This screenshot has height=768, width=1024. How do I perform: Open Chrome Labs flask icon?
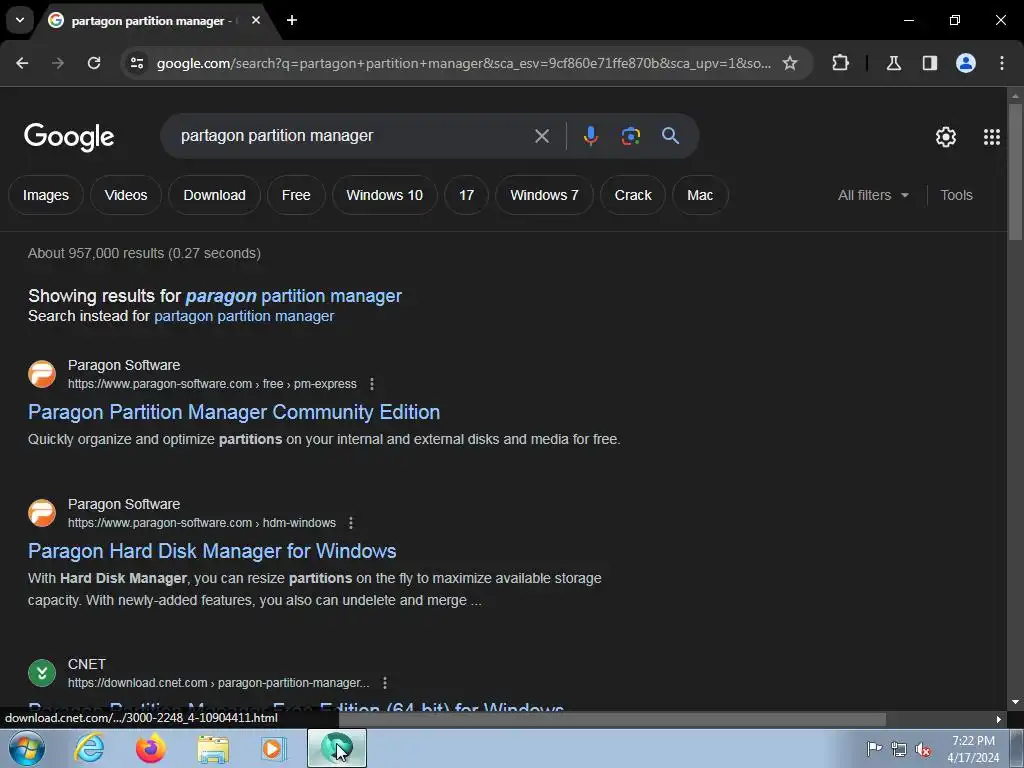(893, 63)
